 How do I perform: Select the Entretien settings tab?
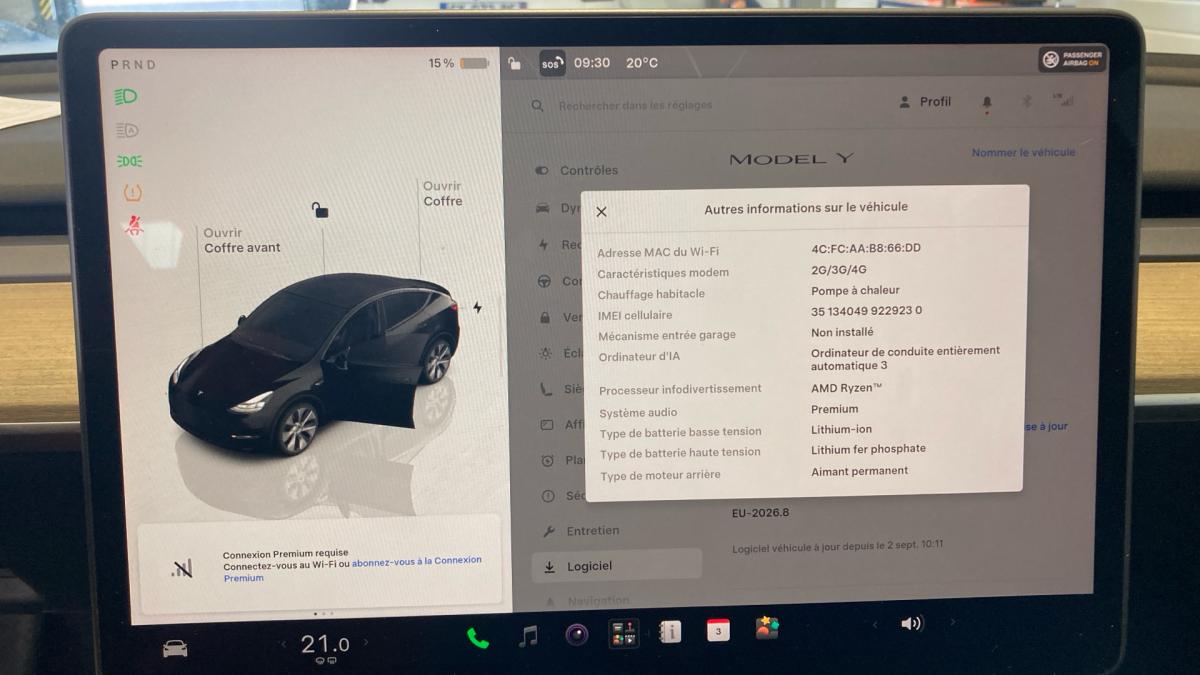coord(582,531)
